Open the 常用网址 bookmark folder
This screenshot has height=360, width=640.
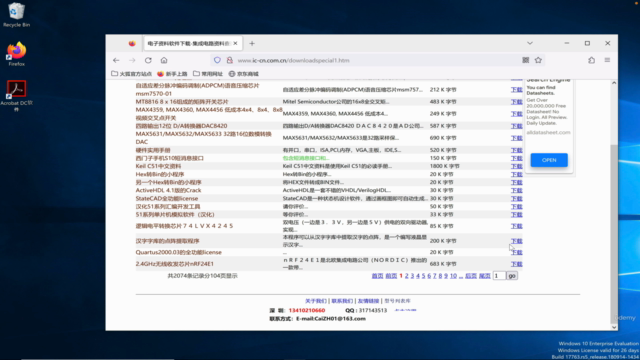(x=208, y=74)
